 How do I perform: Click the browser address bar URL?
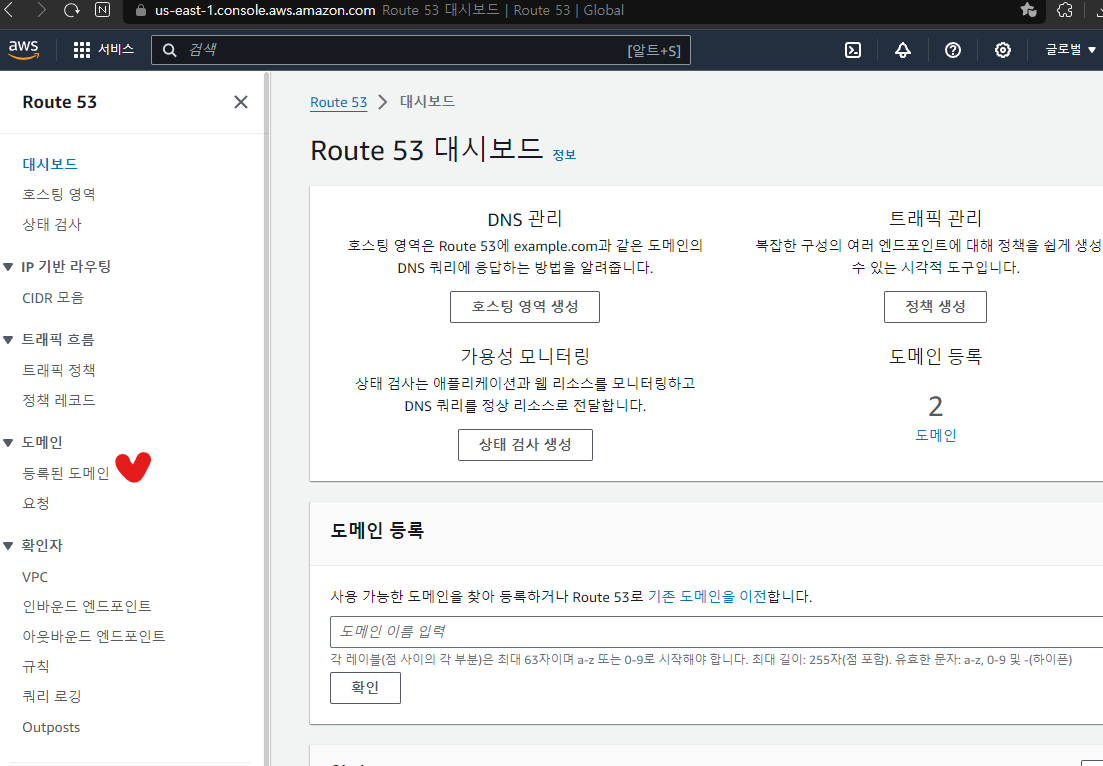point(265,11)
